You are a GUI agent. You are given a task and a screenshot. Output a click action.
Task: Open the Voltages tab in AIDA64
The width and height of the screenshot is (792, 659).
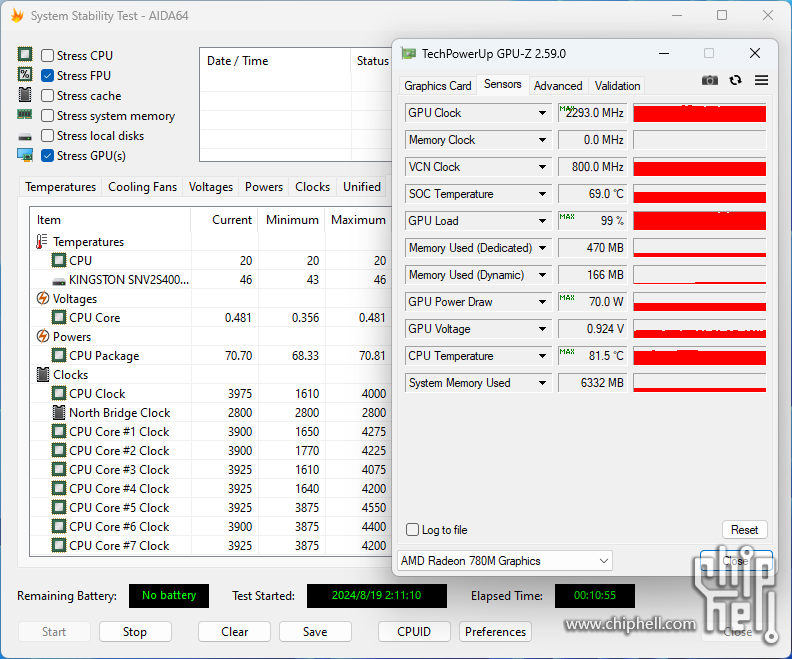(211, 187)
